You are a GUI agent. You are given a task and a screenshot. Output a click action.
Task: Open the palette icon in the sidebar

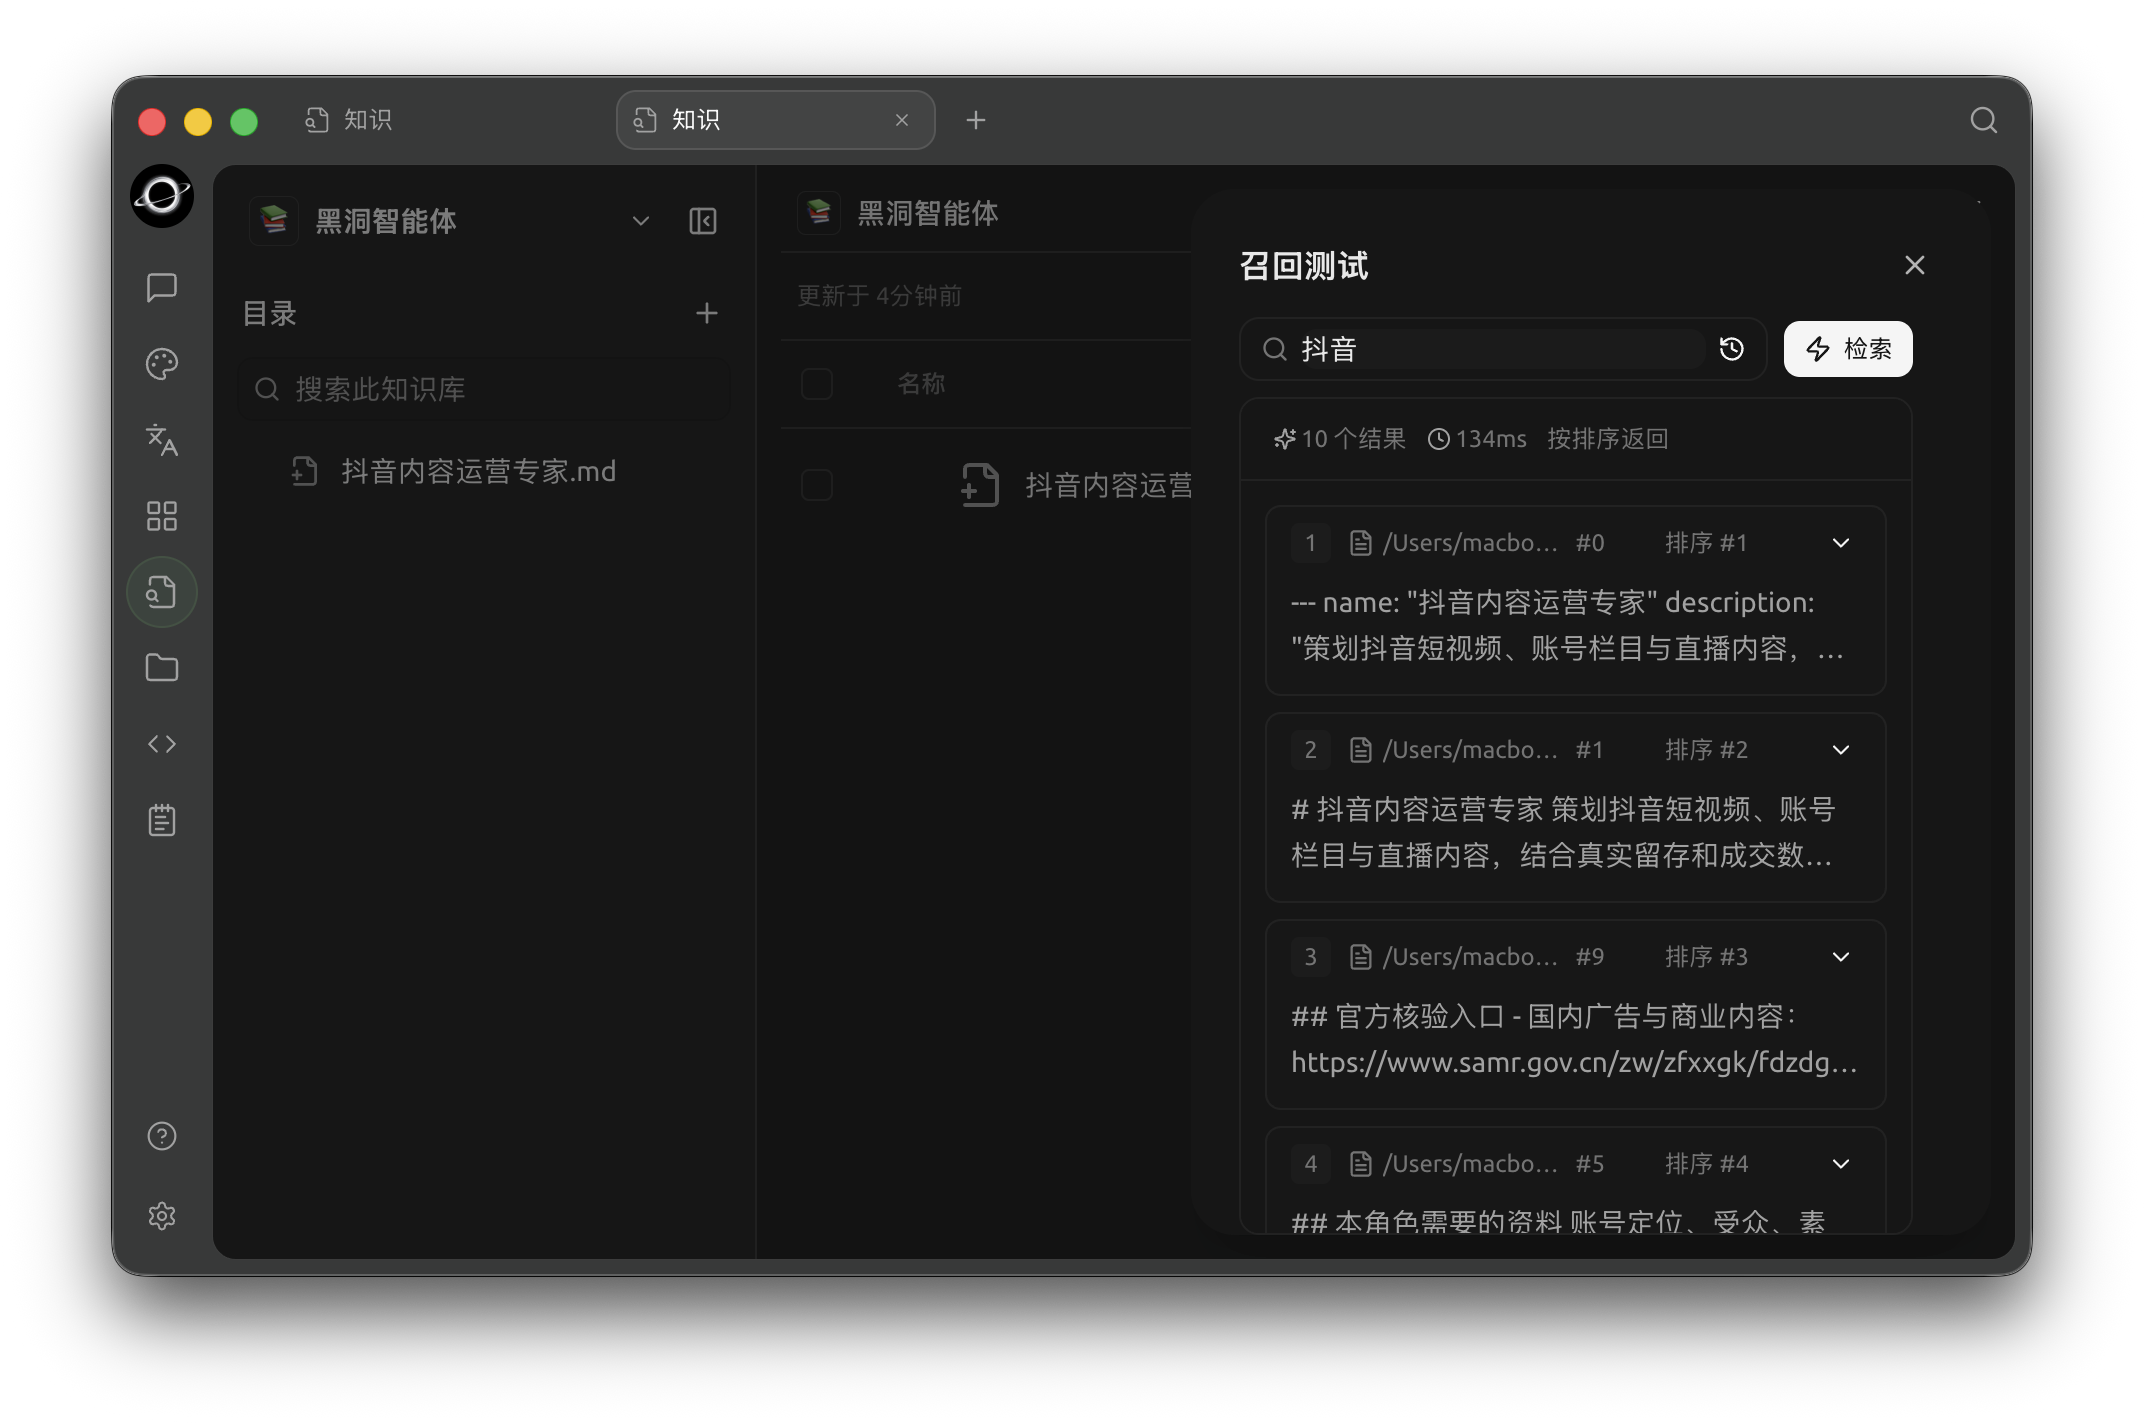161,364
